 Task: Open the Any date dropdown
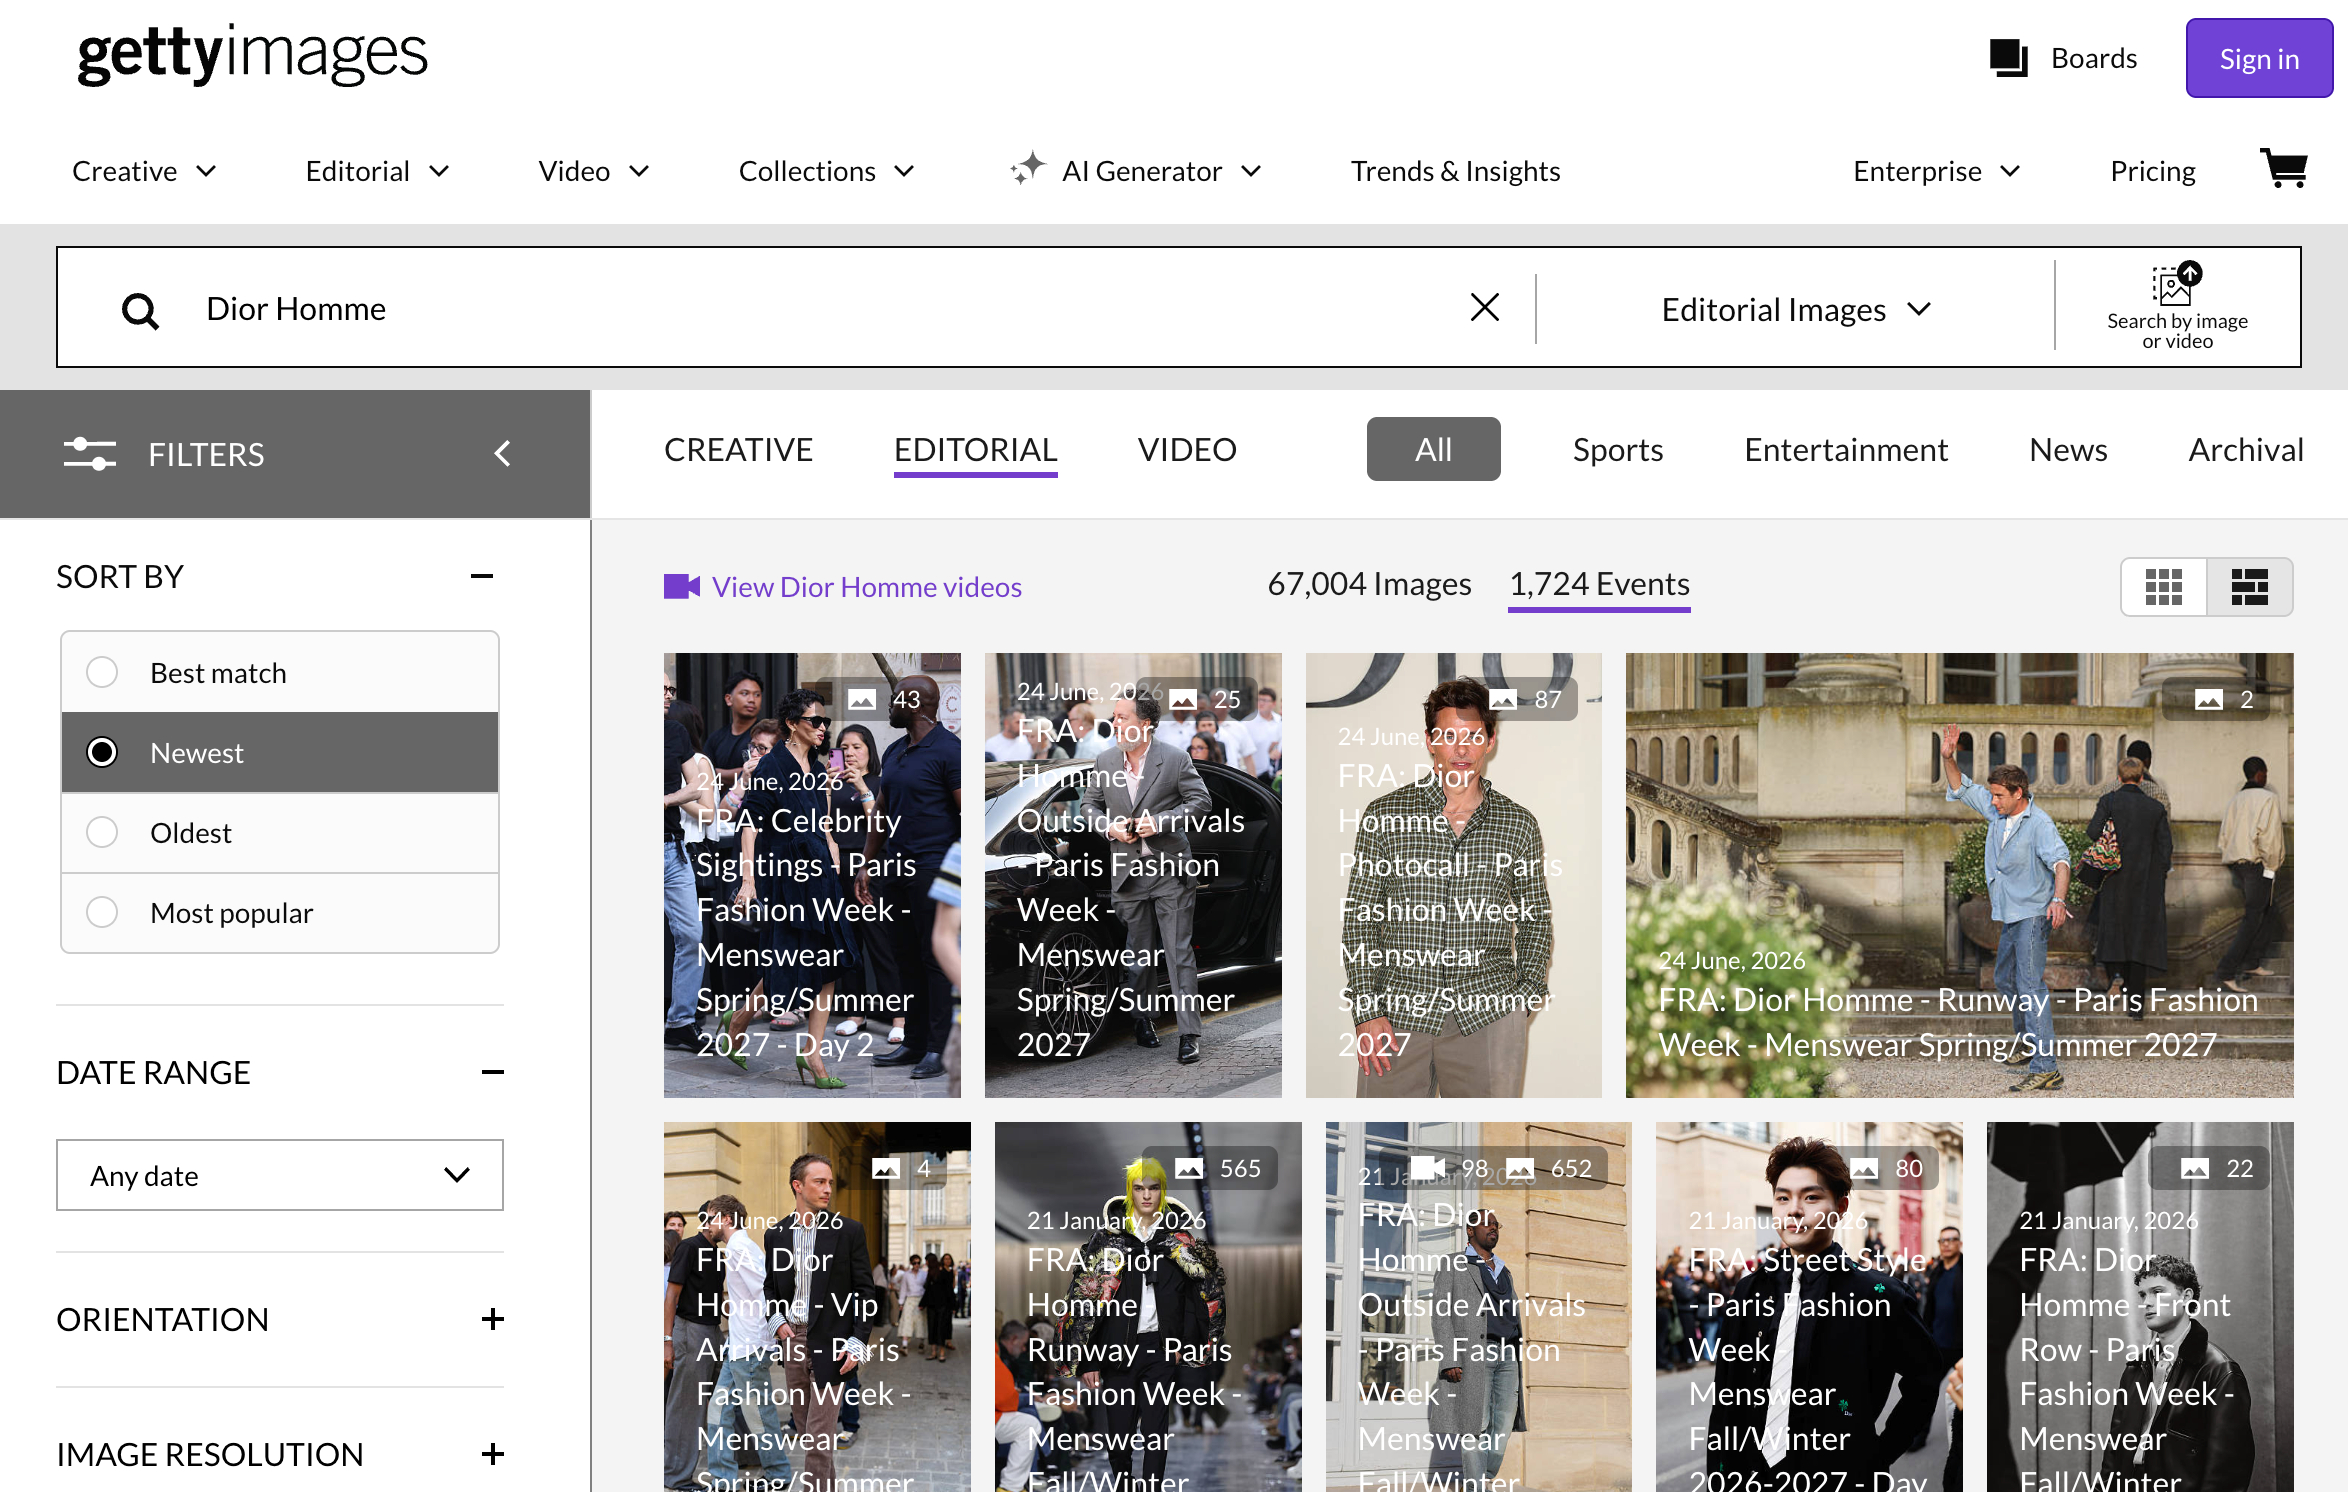[280, 1175]
